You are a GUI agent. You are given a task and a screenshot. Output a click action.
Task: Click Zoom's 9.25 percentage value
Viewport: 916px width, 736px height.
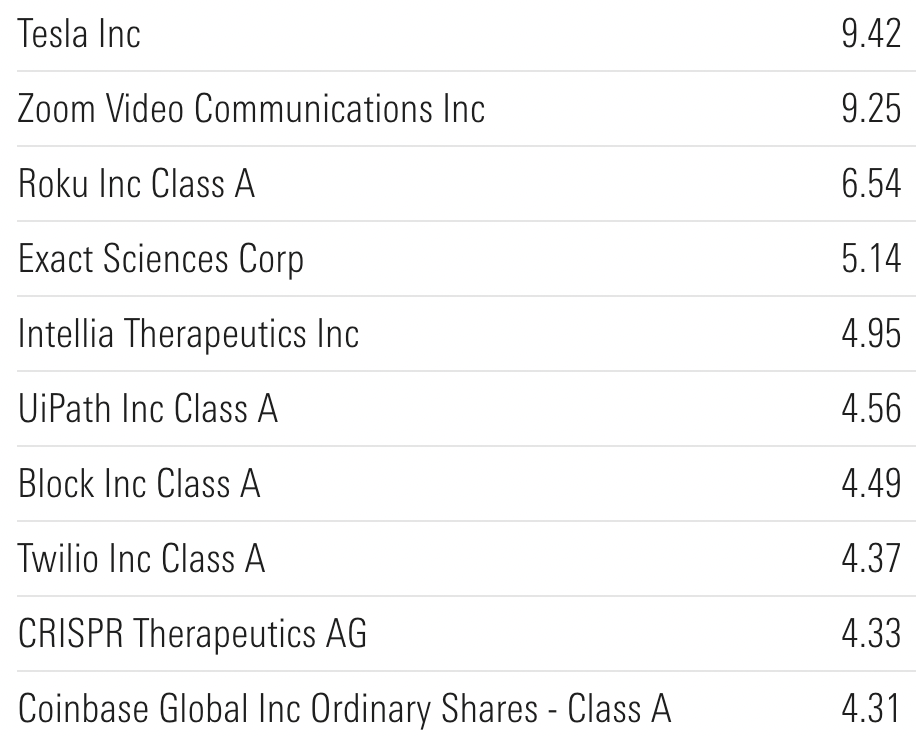tap(871, 109)
